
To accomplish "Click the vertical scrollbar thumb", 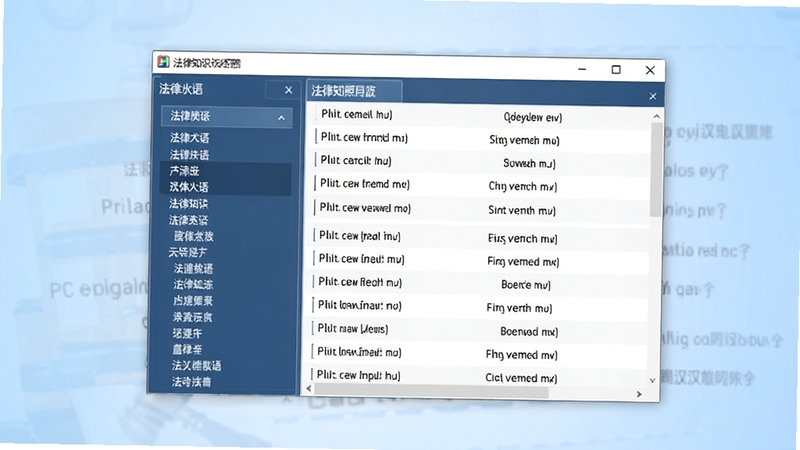I will pyautogui.click(x=656, y=169).
